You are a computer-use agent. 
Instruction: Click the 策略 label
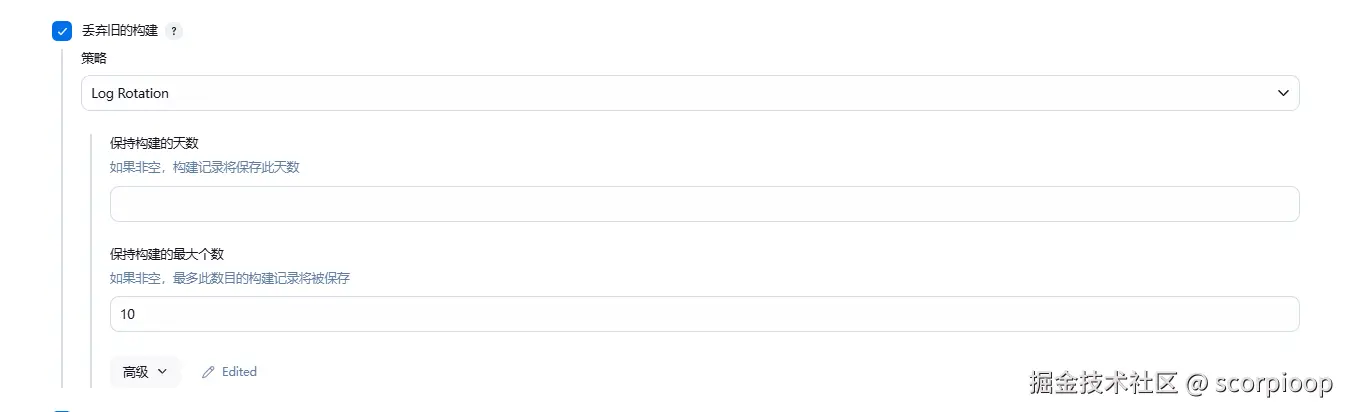94,58
